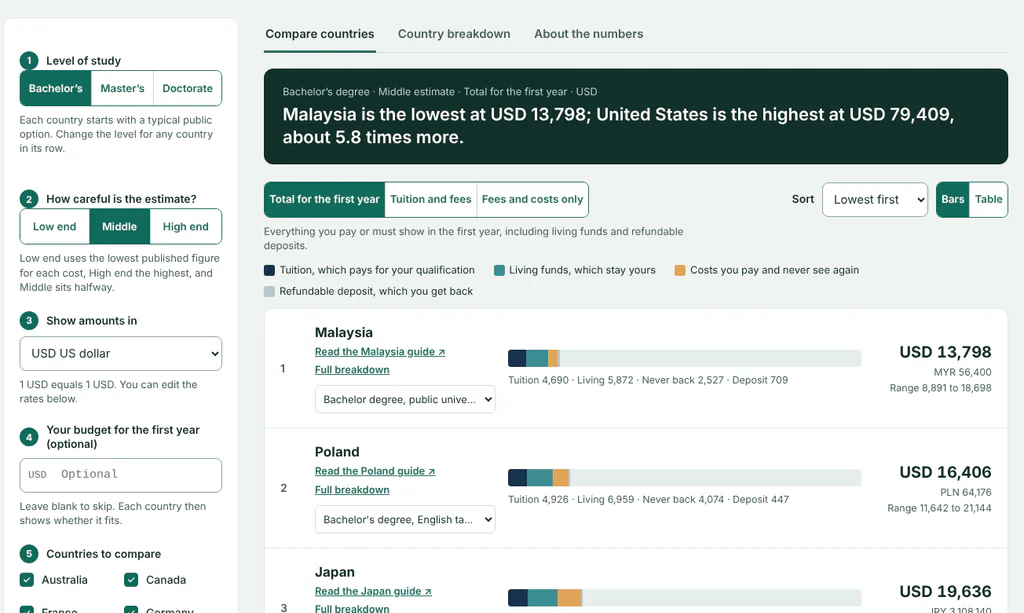Screen dimensions: 1024x613
Task: Click Poland's stacked cost bar
Action: pos(684,477)
